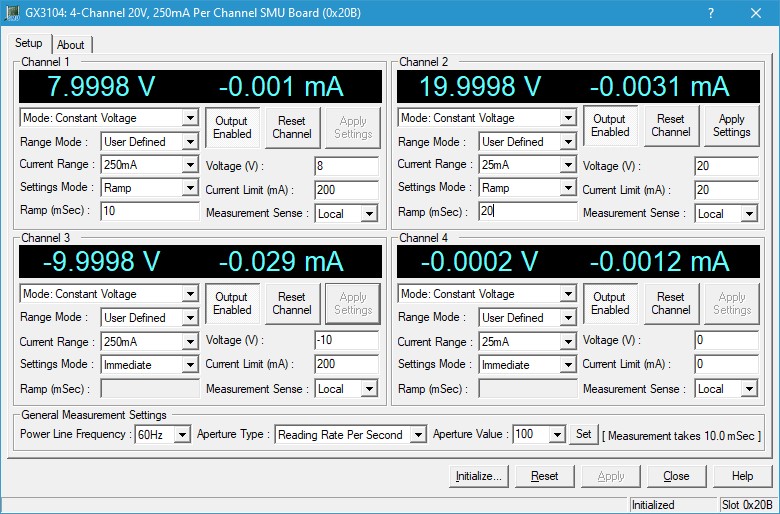Toggle Channel 4 Output Enabled button
This screenshot has width=780, height=514.
[610, 303]
